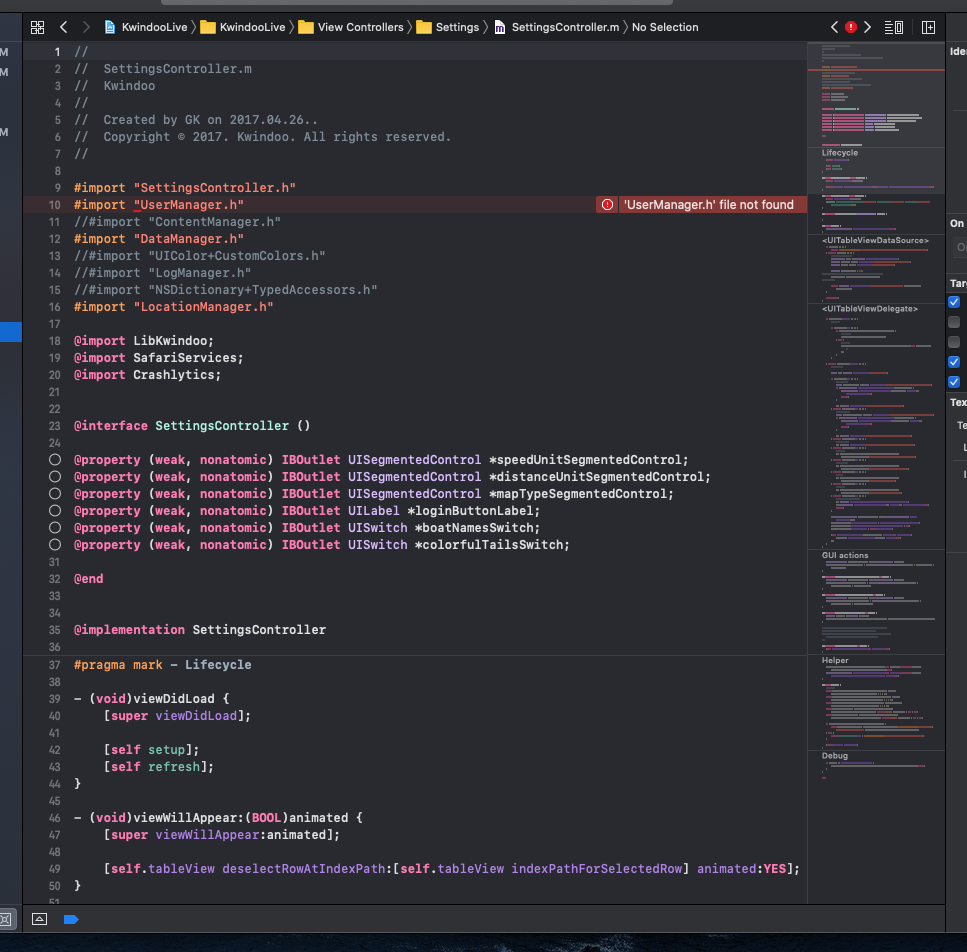The height and width of the screenshot is (952, 967).
Task: Jump to Debug section in minimap
Action: click(834, 756)
